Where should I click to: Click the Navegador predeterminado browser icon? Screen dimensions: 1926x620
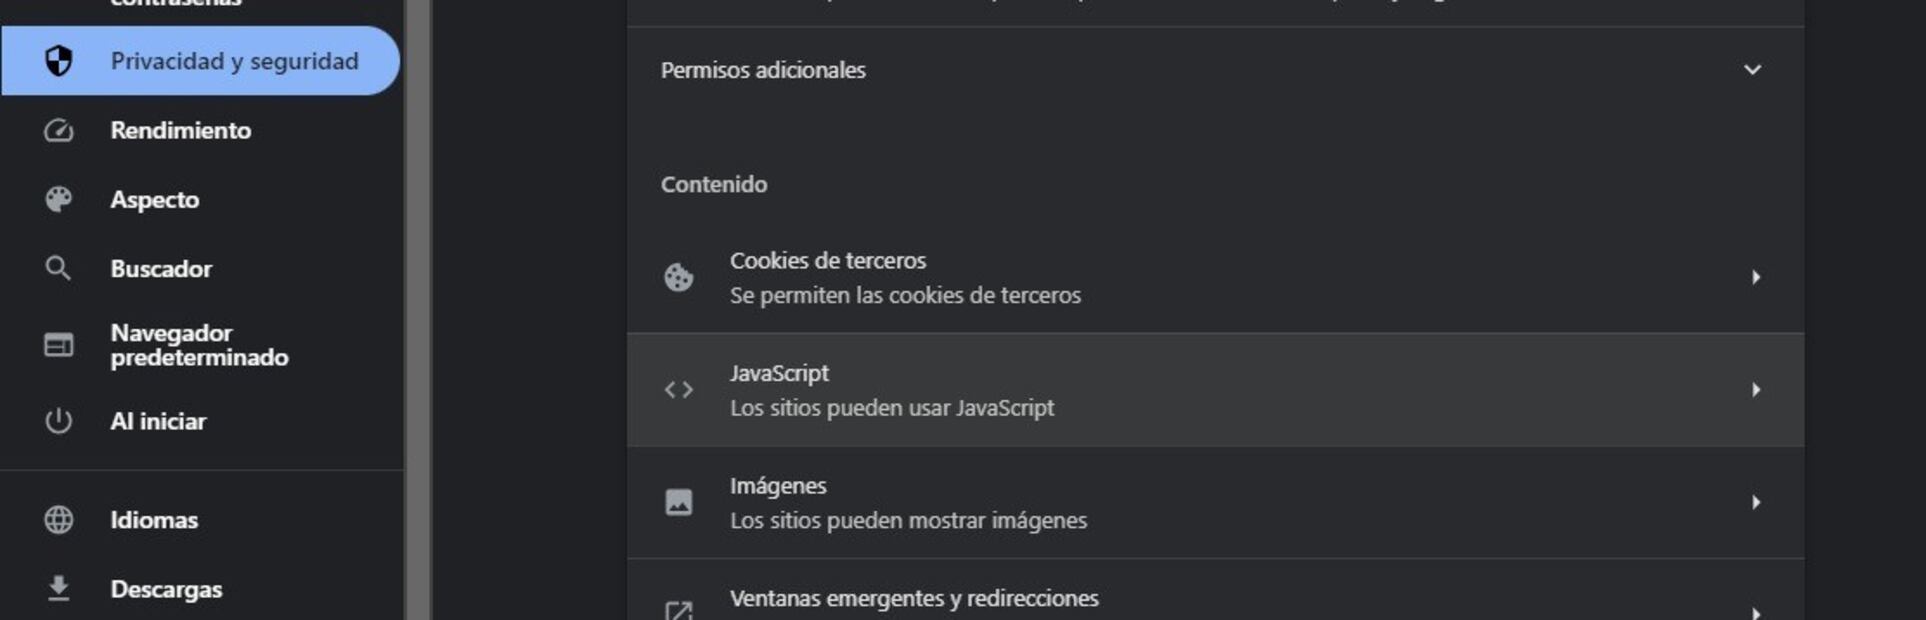click(59, 345)
